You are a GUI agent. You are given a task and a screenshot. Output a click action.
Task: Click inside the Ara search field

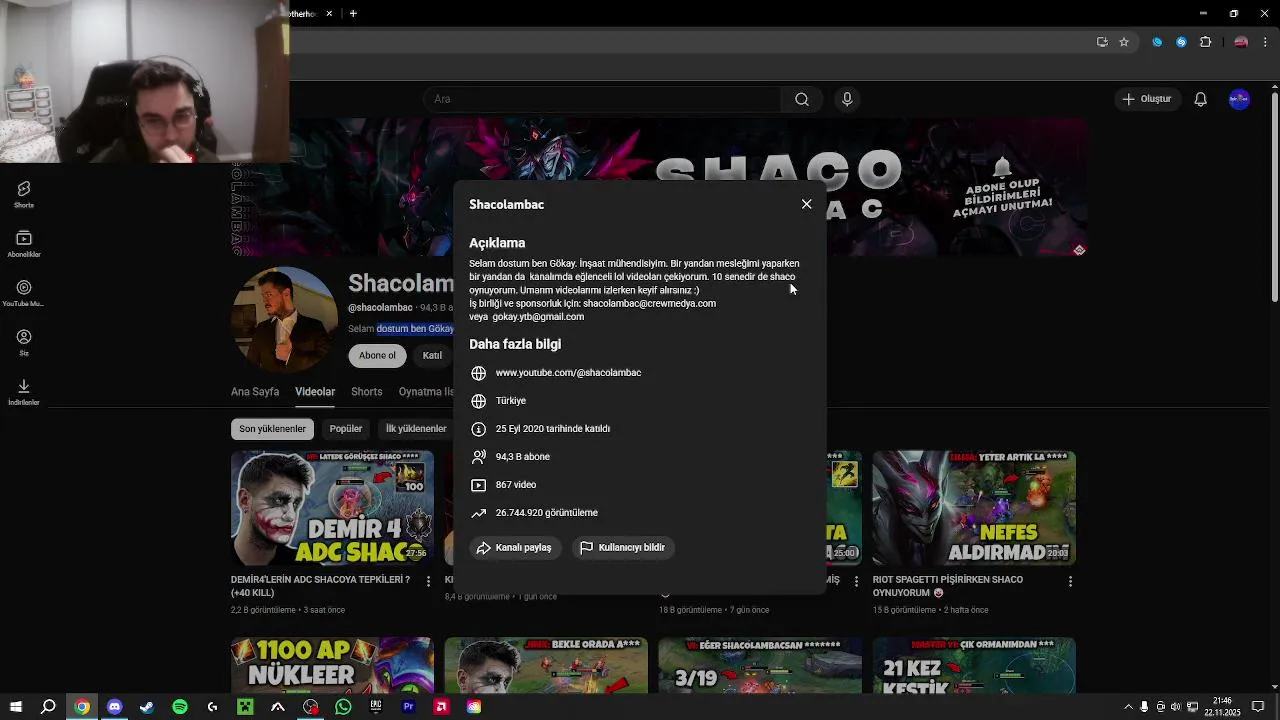603,99
